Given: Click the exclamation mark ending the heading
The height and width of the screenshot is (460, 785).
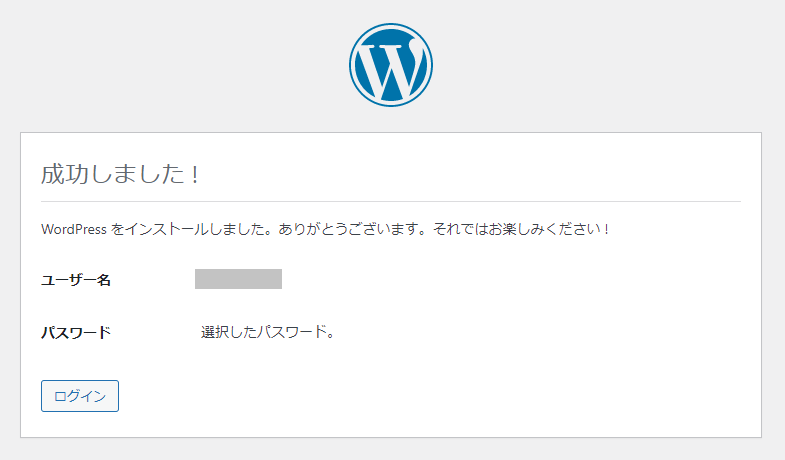Looking at the screenshot, I should 195,174.
